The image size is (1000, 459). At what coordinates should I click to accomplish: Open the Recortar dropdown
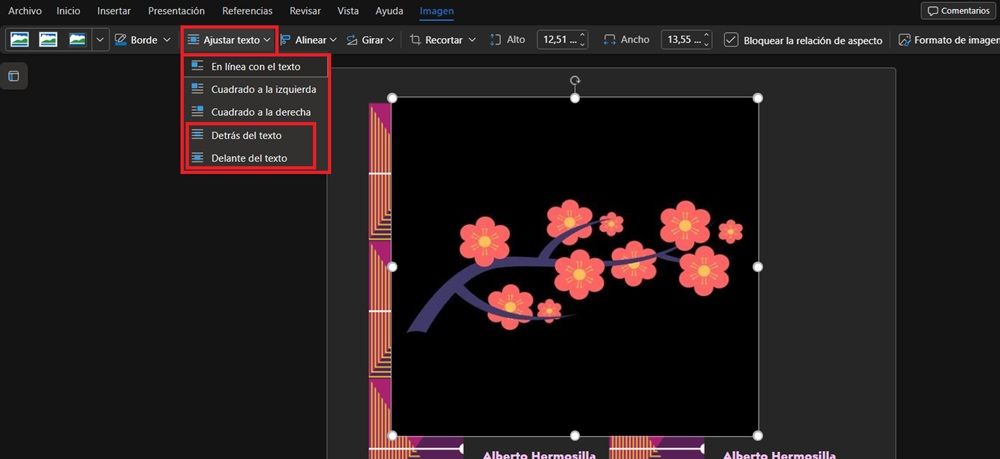[x=444, y=40]
